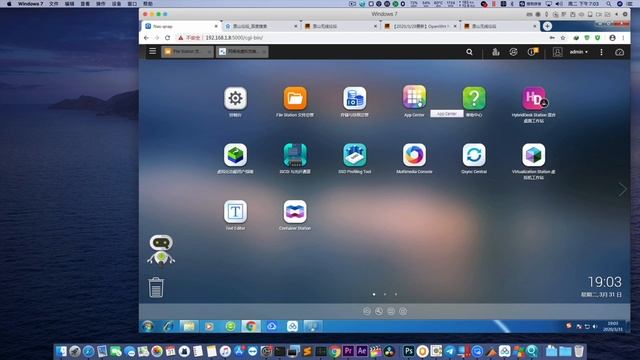This screenshot has width=640, height=360.
Task: Open QTS background tasks icon
Action: pos(496,52)
